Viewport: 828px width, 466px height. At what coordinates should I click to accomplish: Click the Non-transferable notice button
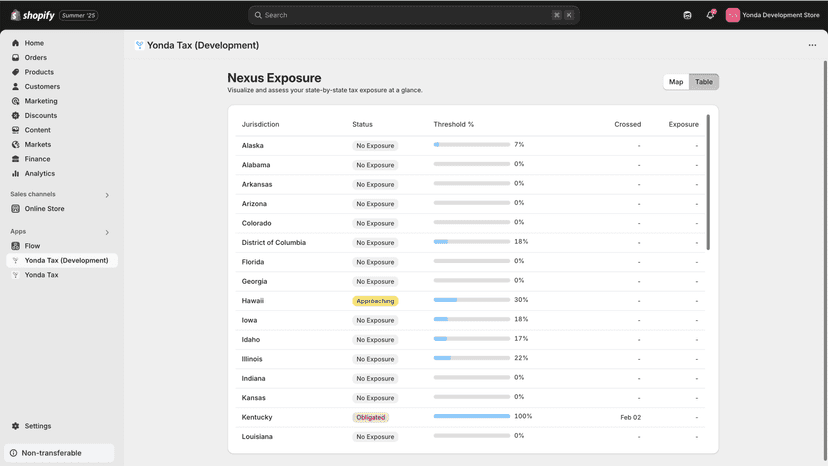(59, 453)
